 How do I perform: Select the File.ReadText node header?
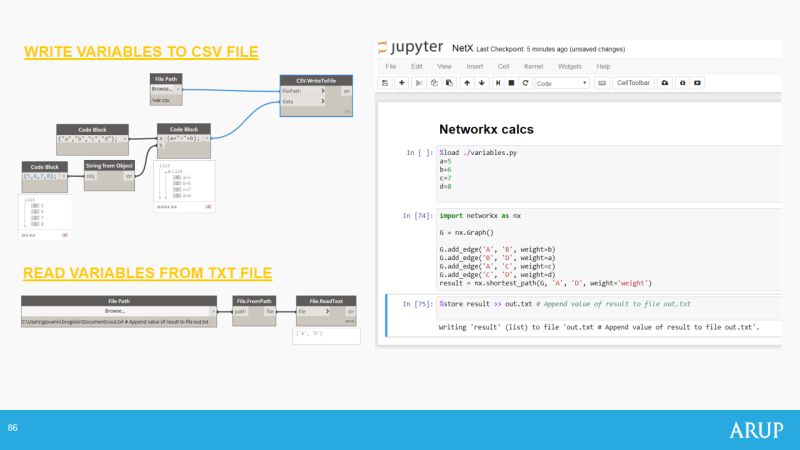click(x=326, y=301)
